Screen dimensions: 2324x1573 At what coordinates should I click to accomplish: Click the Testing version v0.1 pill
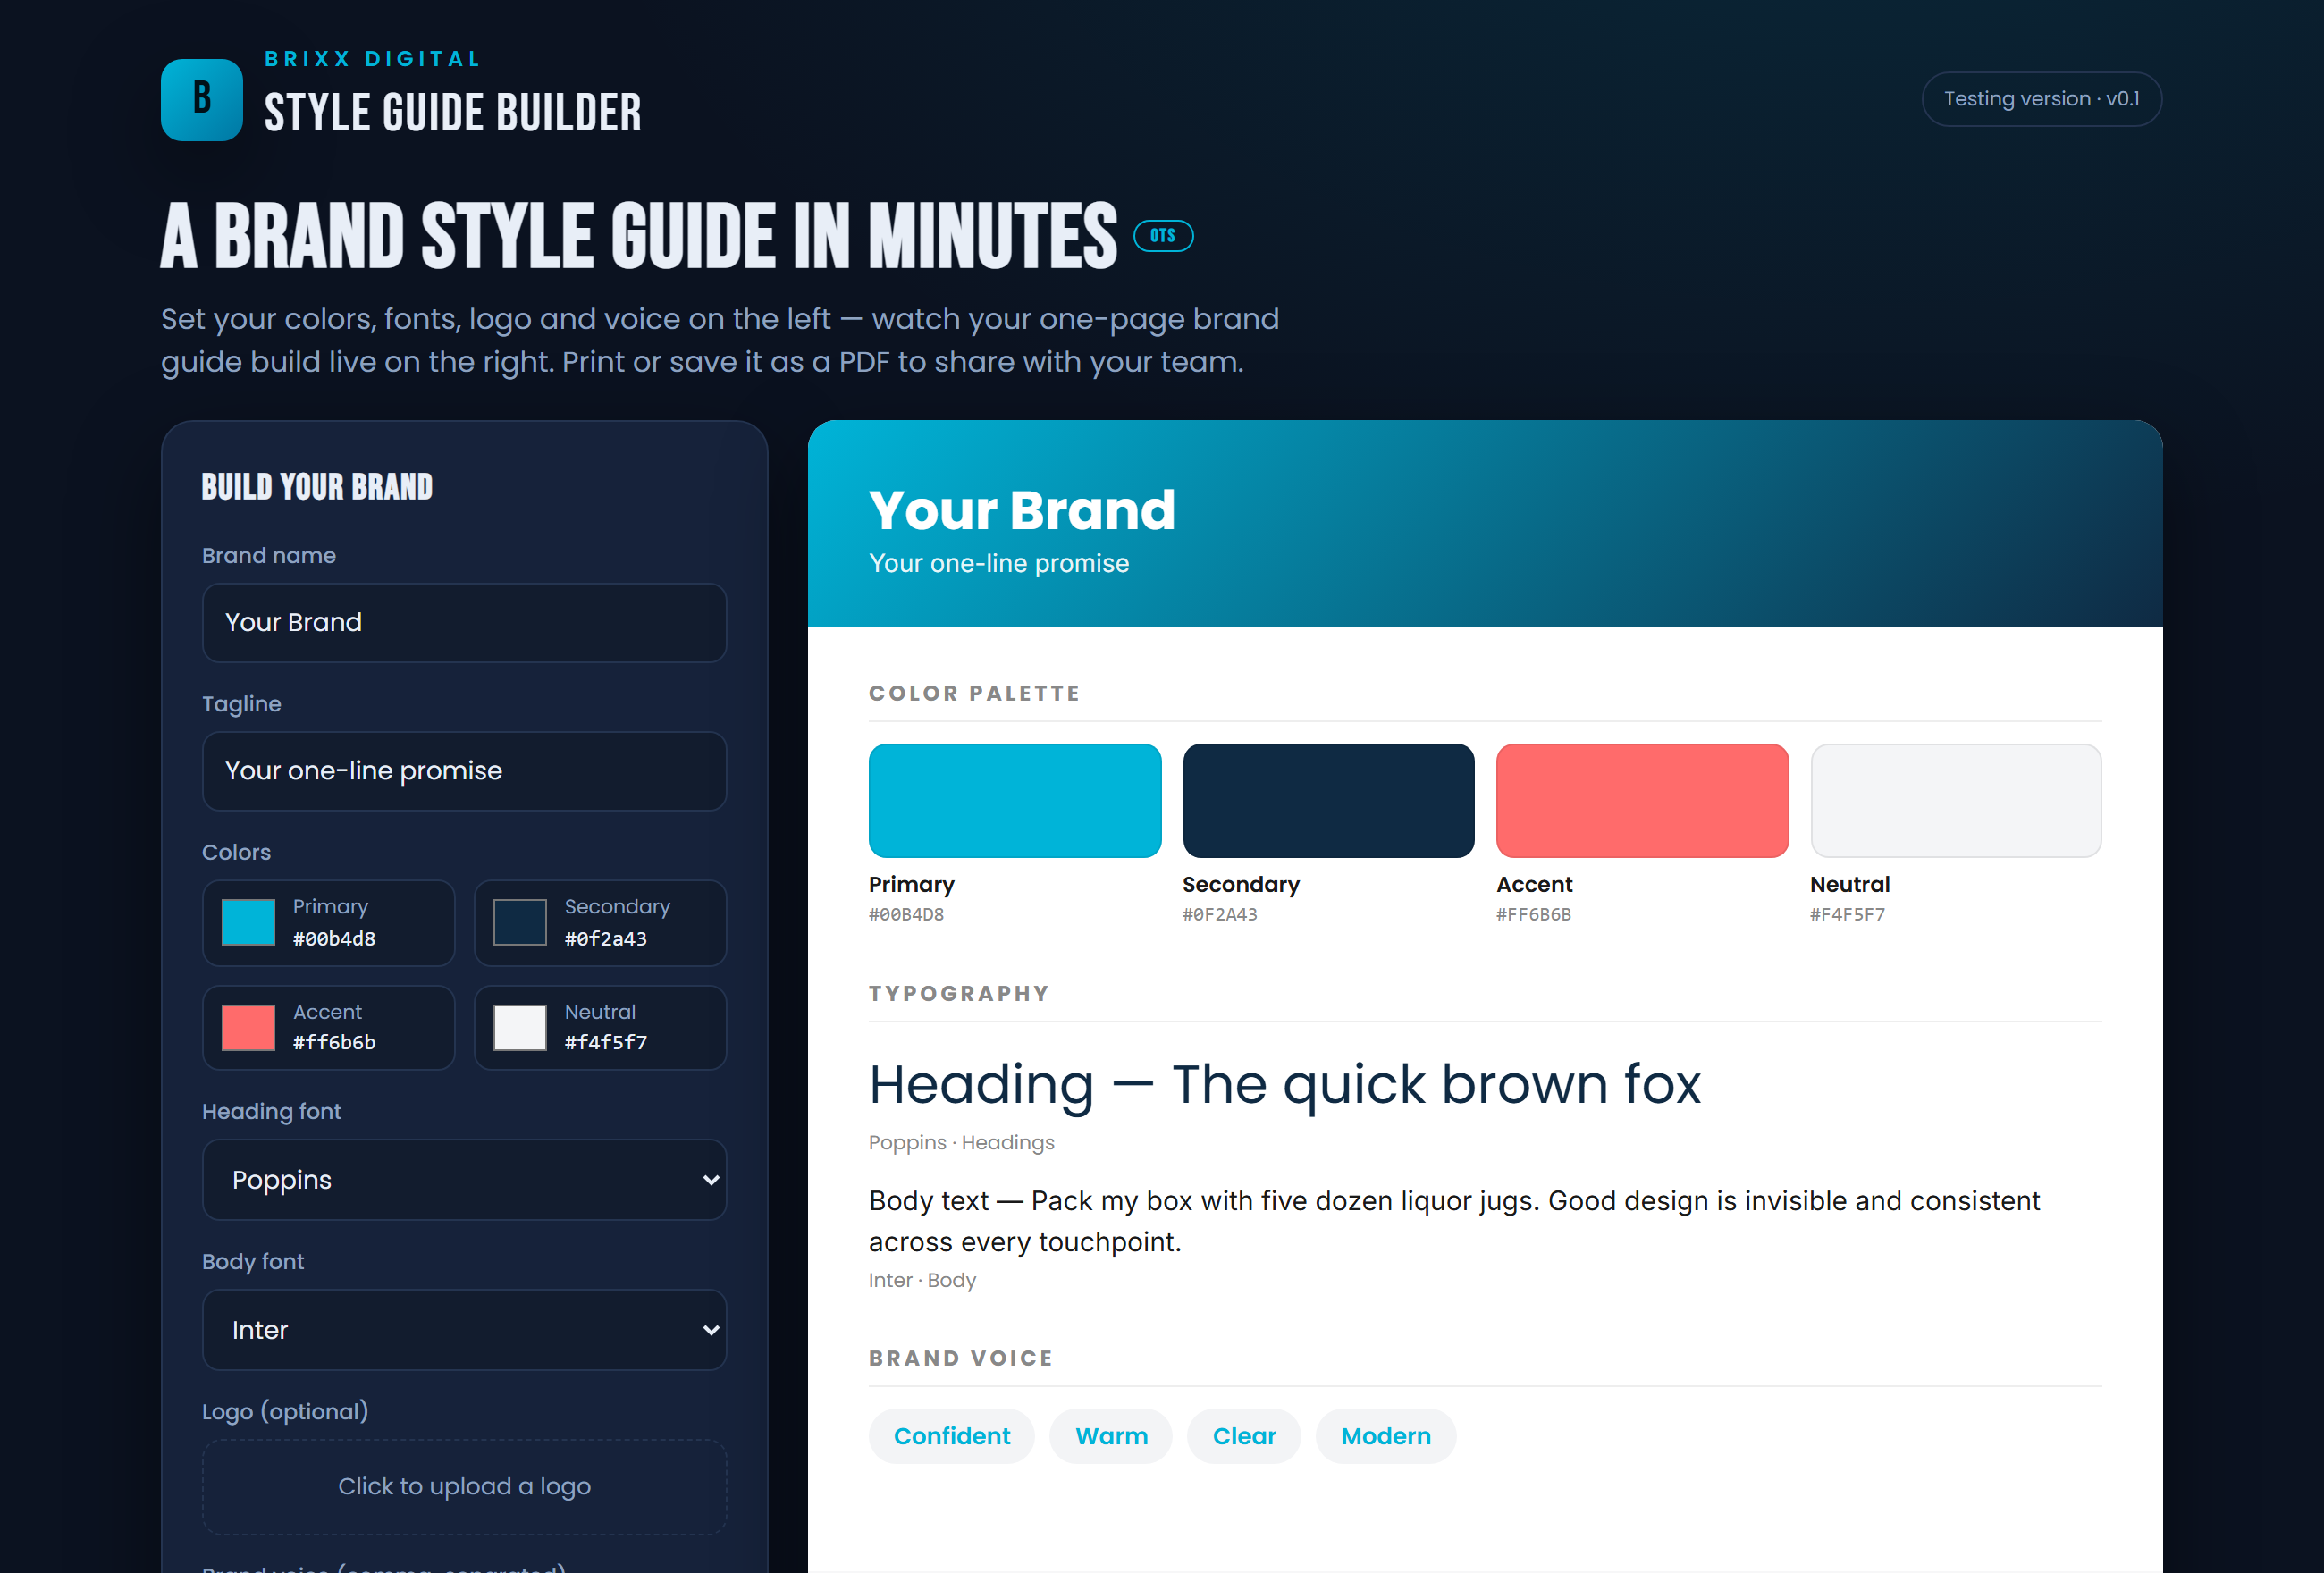click(x=2041, y=99)
